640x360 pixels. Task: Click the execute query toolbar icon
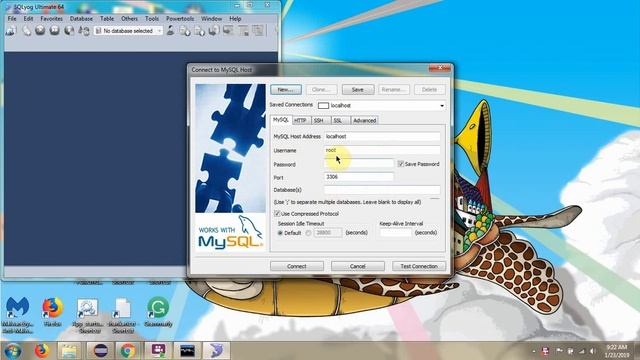tap(40, 31)
